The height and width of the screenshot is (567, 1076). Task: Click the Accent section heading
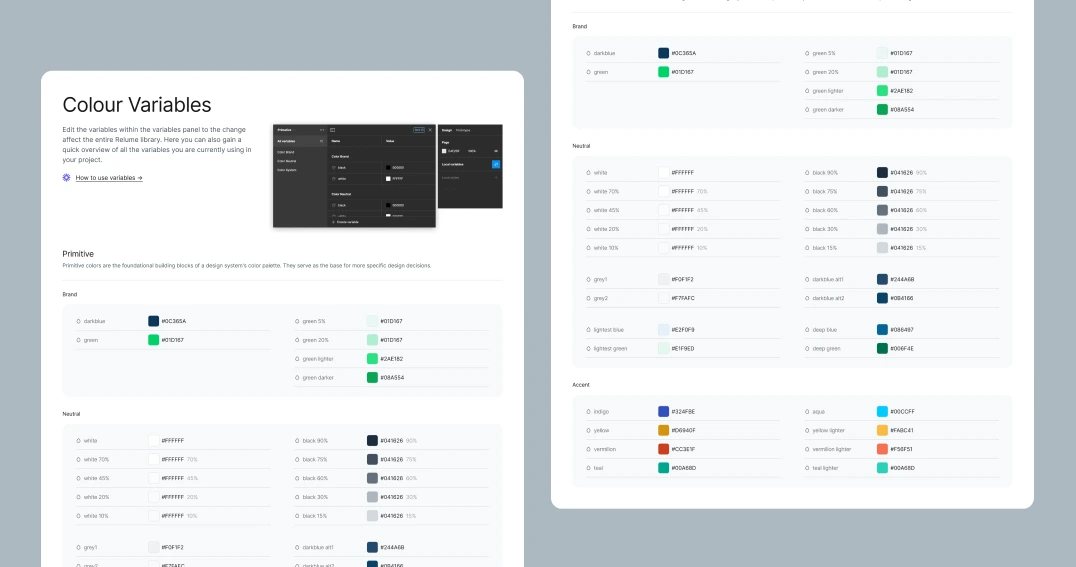click(581, 385)
